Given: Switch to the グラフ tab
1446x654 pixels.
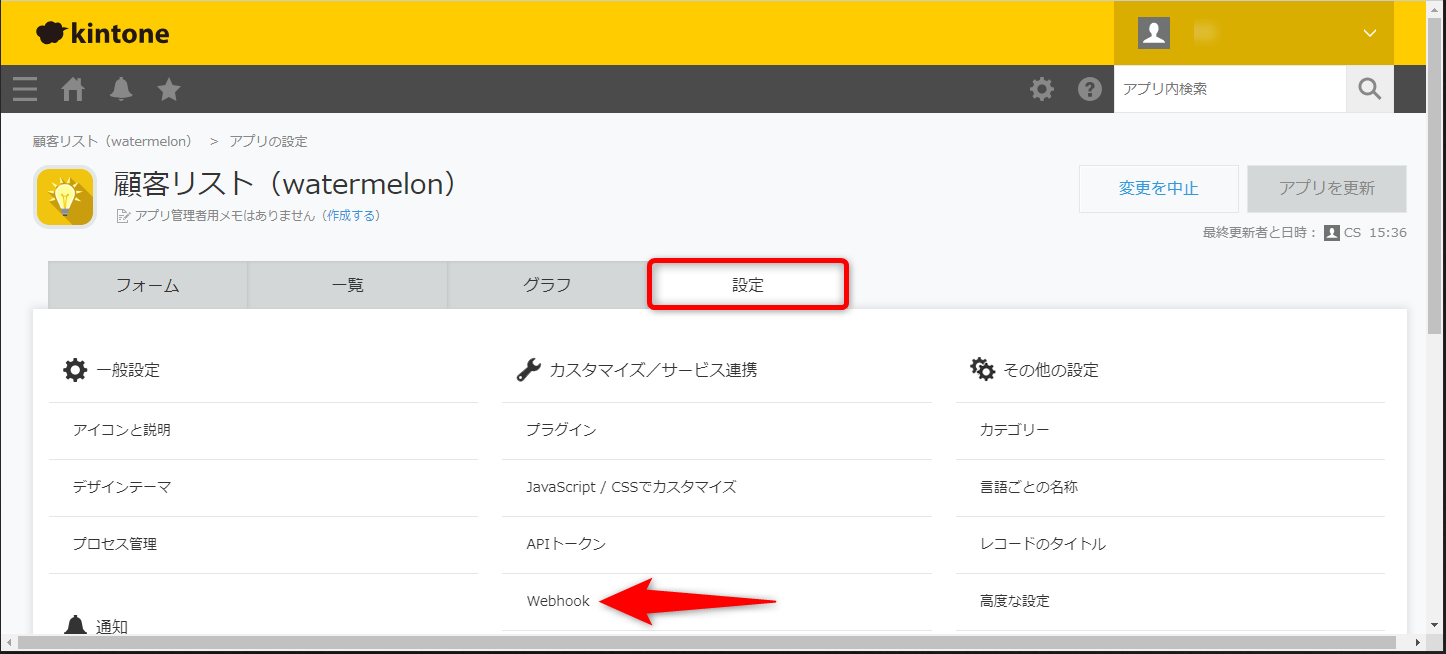Looking at the screenshot, I should click(547, 285).
